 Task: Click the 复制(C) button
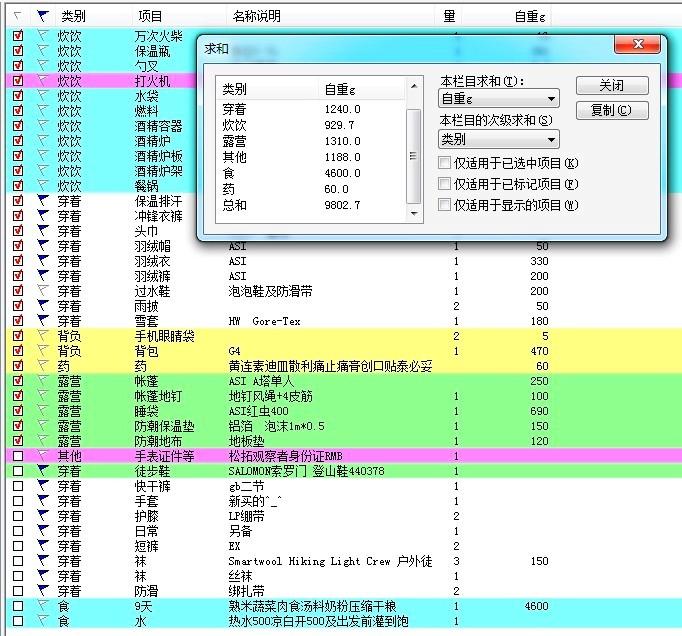612,110
